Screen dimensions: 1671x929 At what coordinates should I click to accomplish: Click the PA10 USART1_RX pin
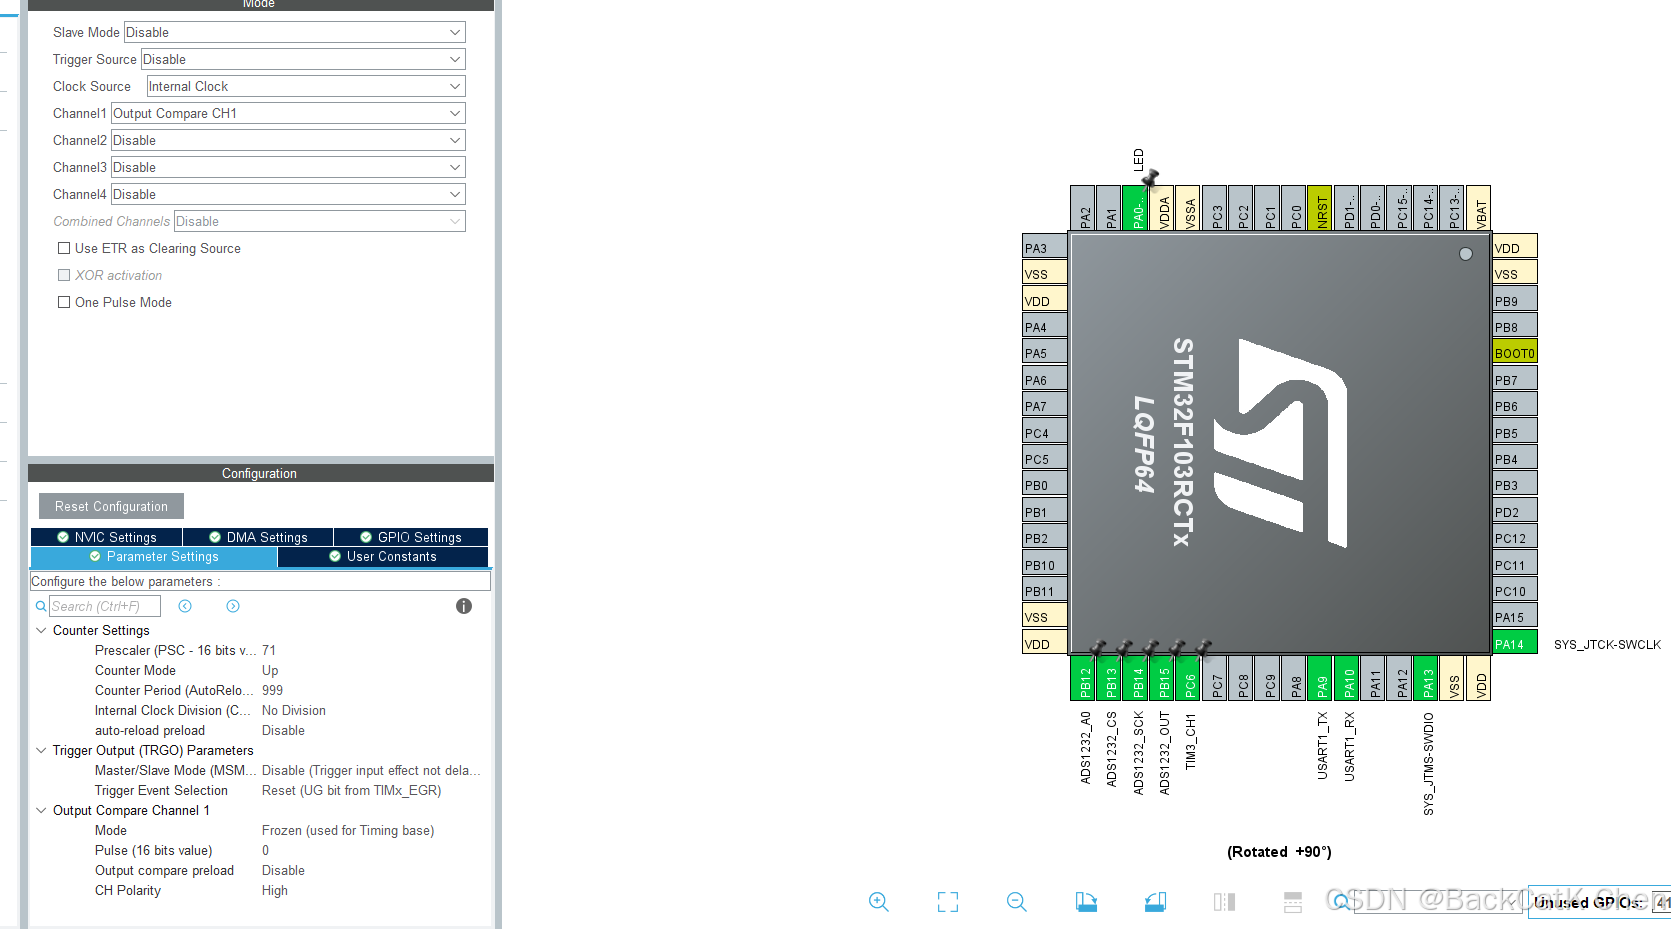(x=1348, y=678)
